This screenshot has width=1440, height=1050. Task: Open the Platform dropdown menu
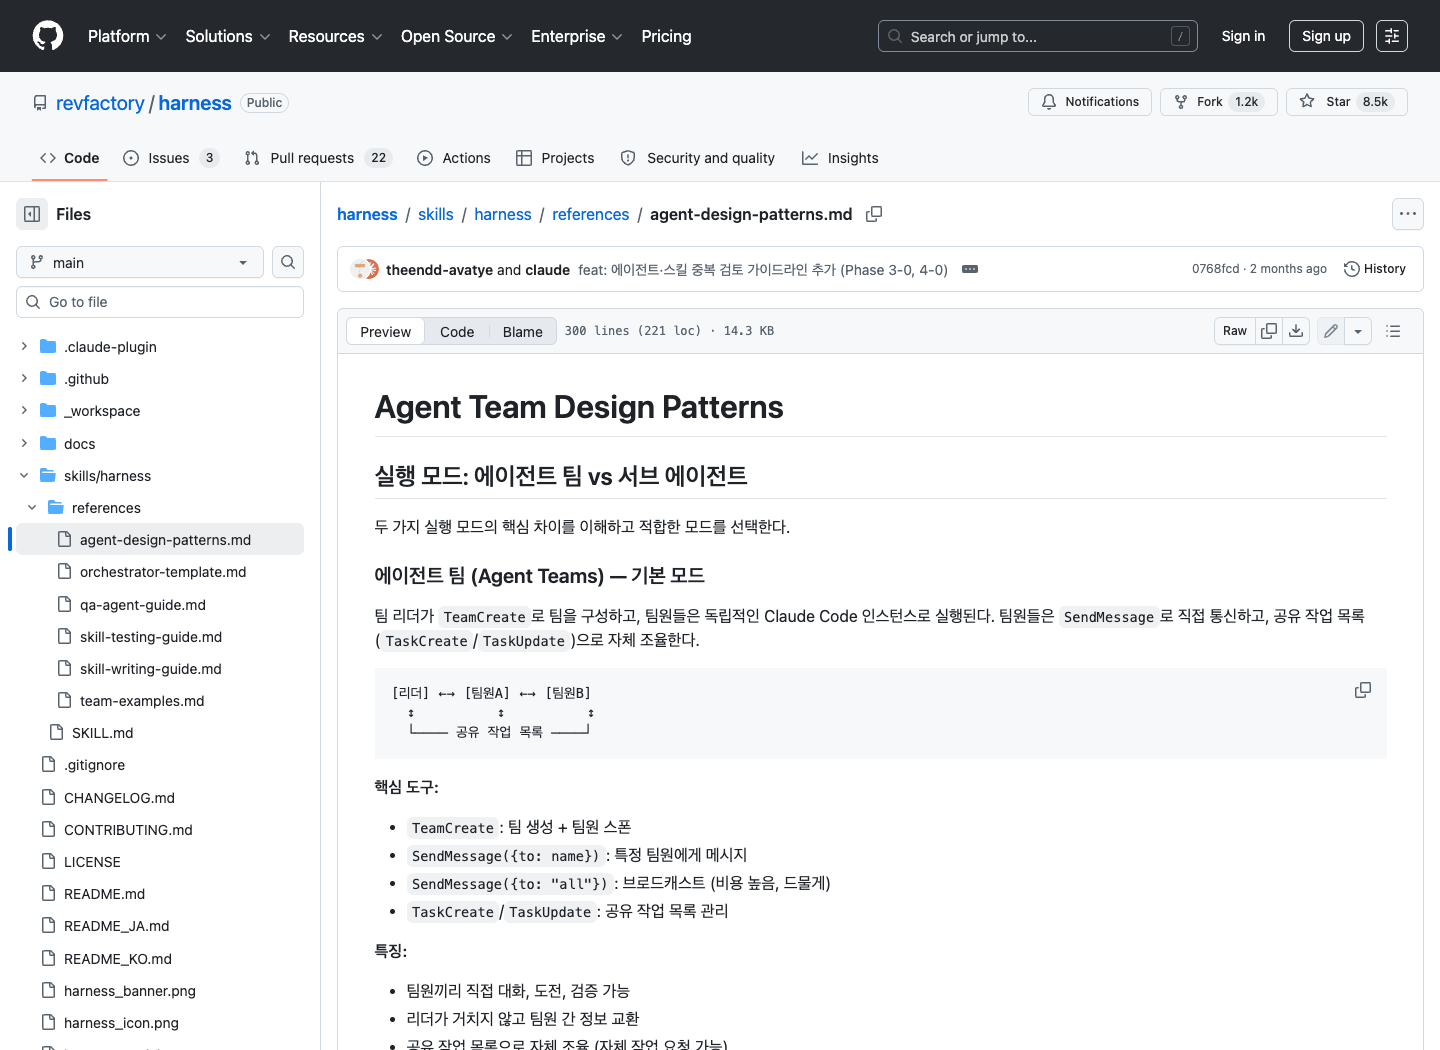[127, 36]
